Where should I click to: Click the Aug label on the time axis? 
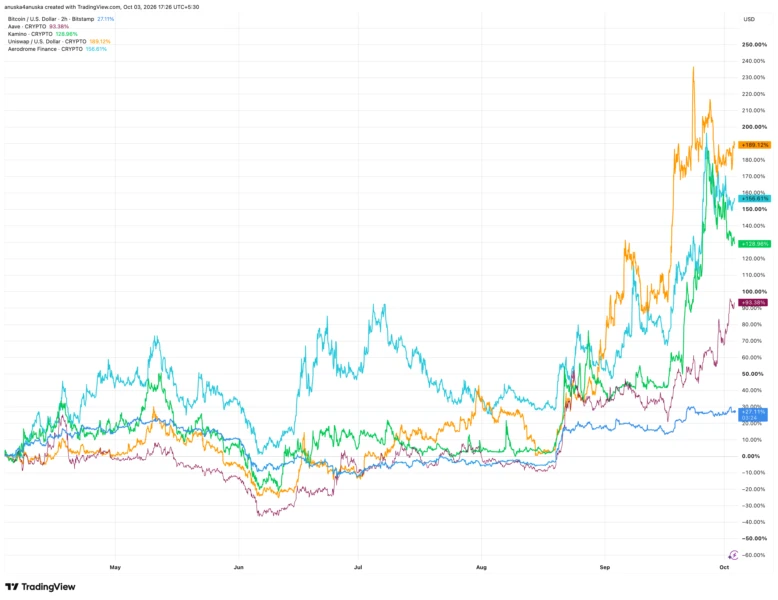coord(481,567)
